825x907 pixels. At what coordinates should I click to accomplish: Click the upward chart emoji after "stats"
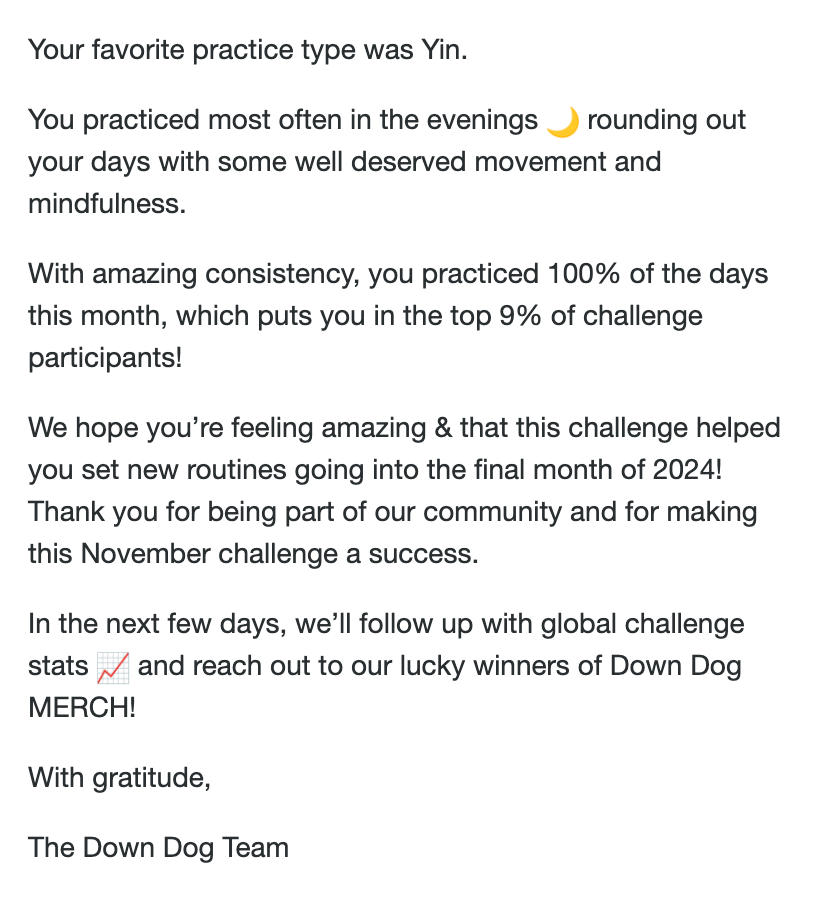point(113,667)
